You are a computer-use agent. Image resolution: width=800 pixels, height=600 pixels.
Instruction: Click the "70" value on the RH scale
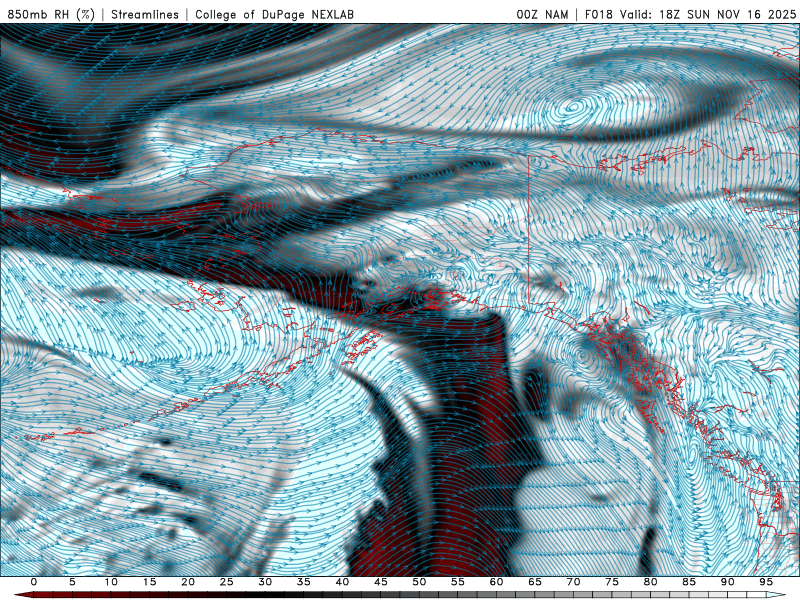pos(573,582)
